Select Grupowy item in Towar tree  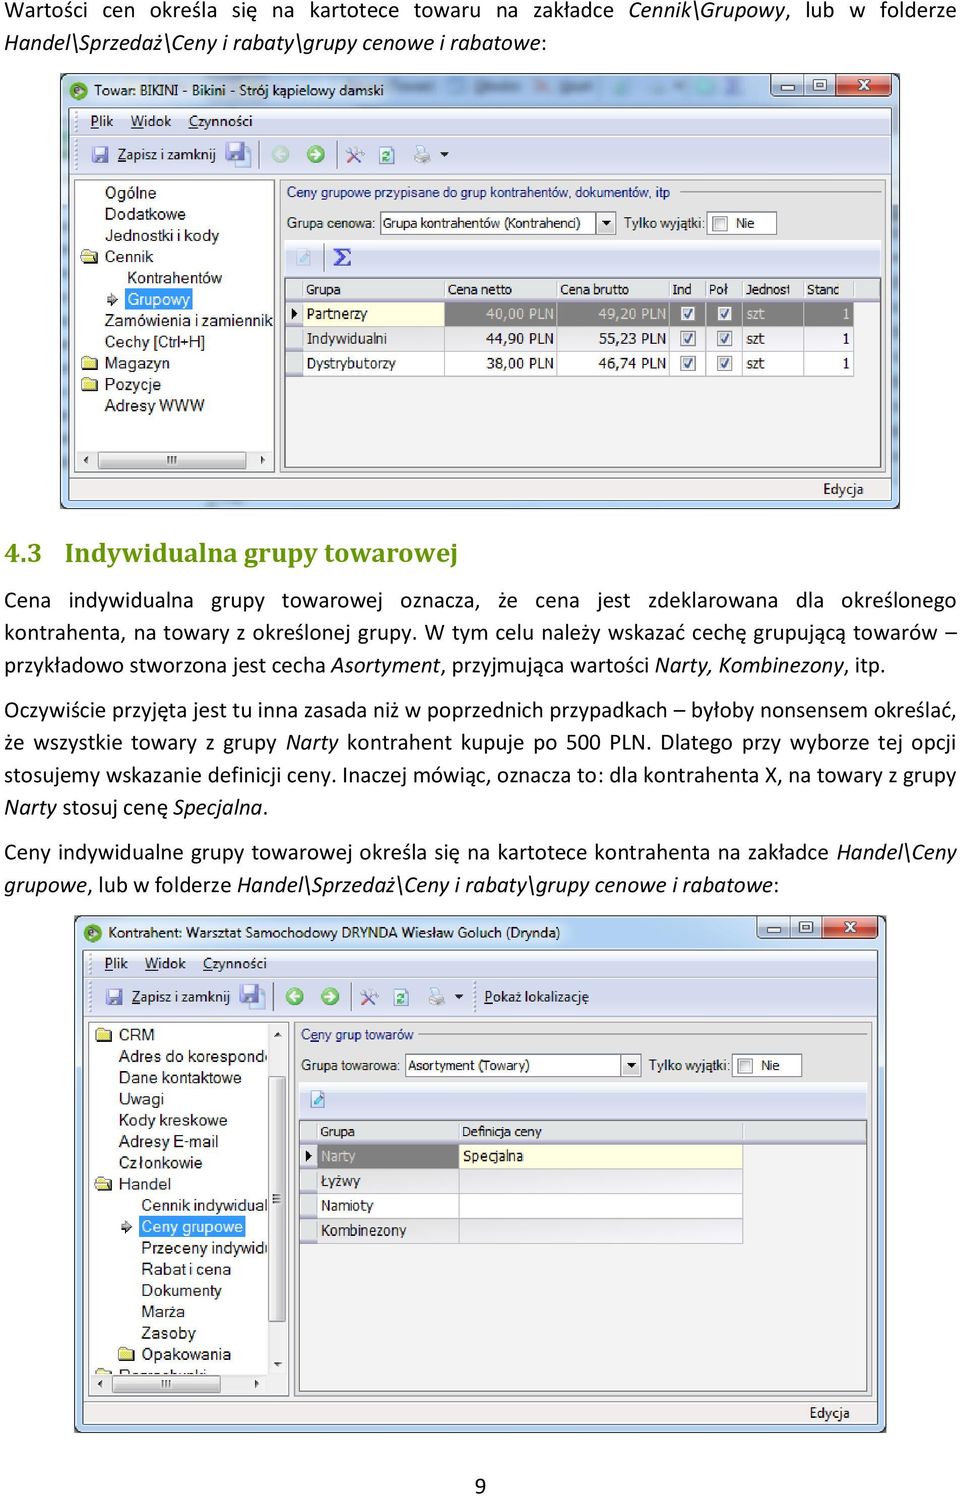158,299
